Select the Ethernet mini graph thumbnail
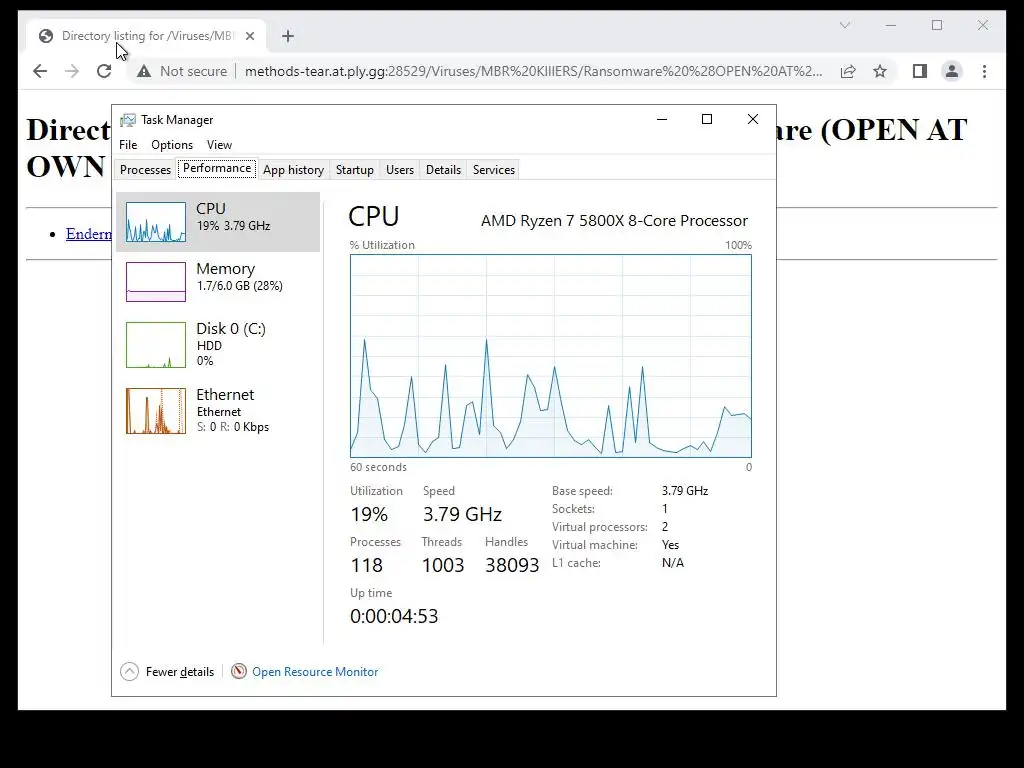The image size is (1024, 768). click(x=155, y=411)
